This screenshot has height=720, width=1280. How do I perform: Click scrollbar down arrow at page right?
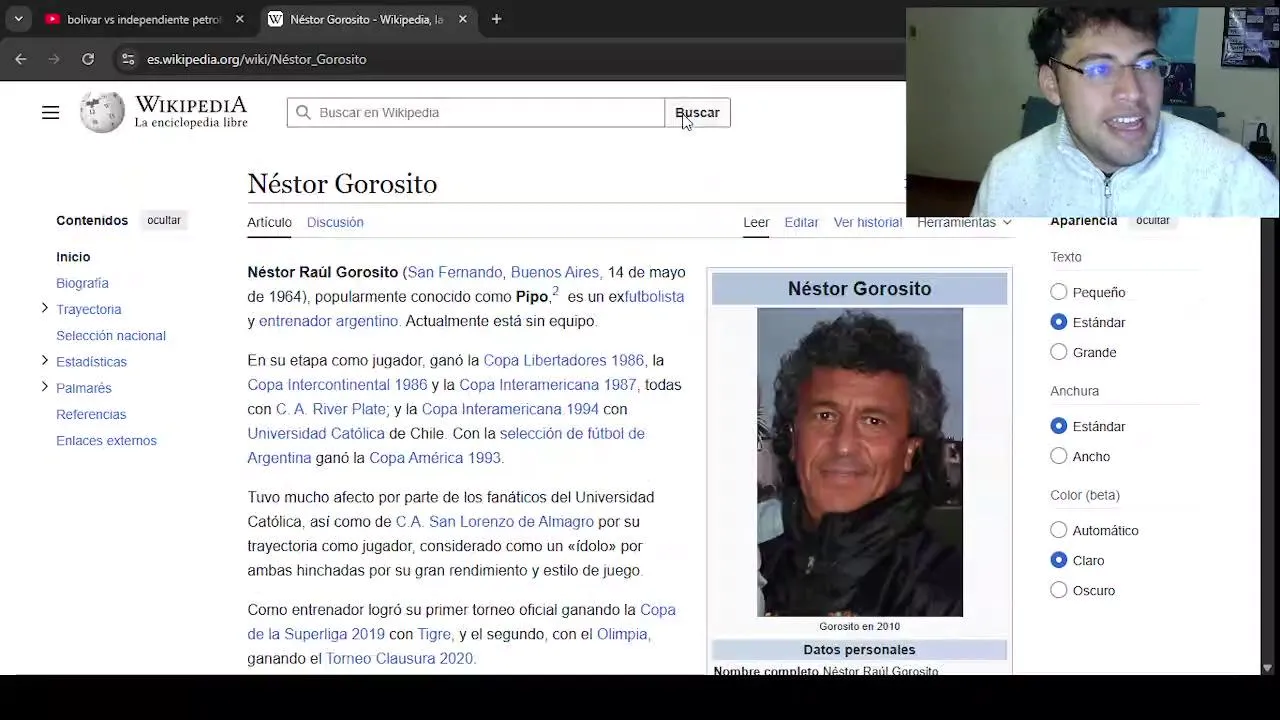click(1268, 667)
